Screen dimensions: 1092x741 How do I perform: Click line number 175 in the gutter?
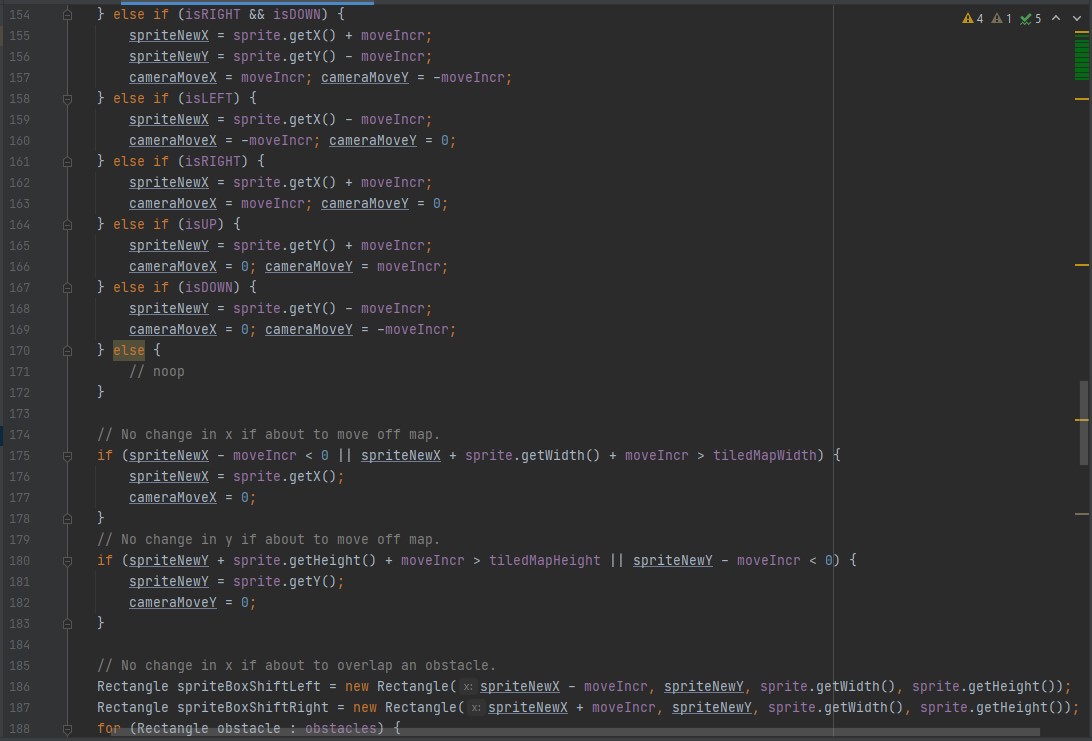point(19,456)
